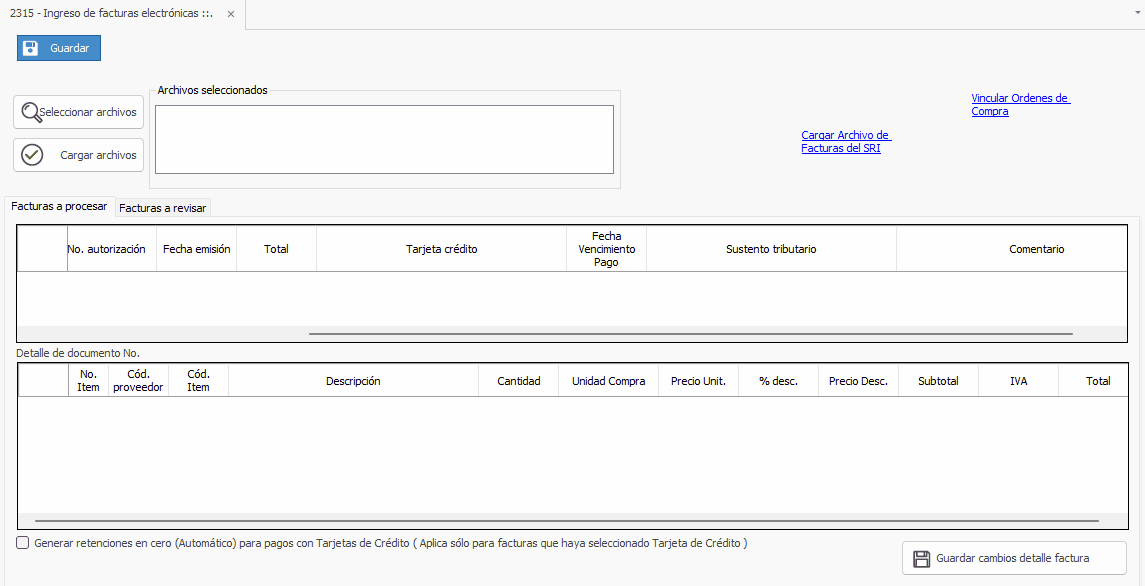1145x586 pixels.
Task: Switch to Facturas a revisar tab
Action: tap(162, 208)
